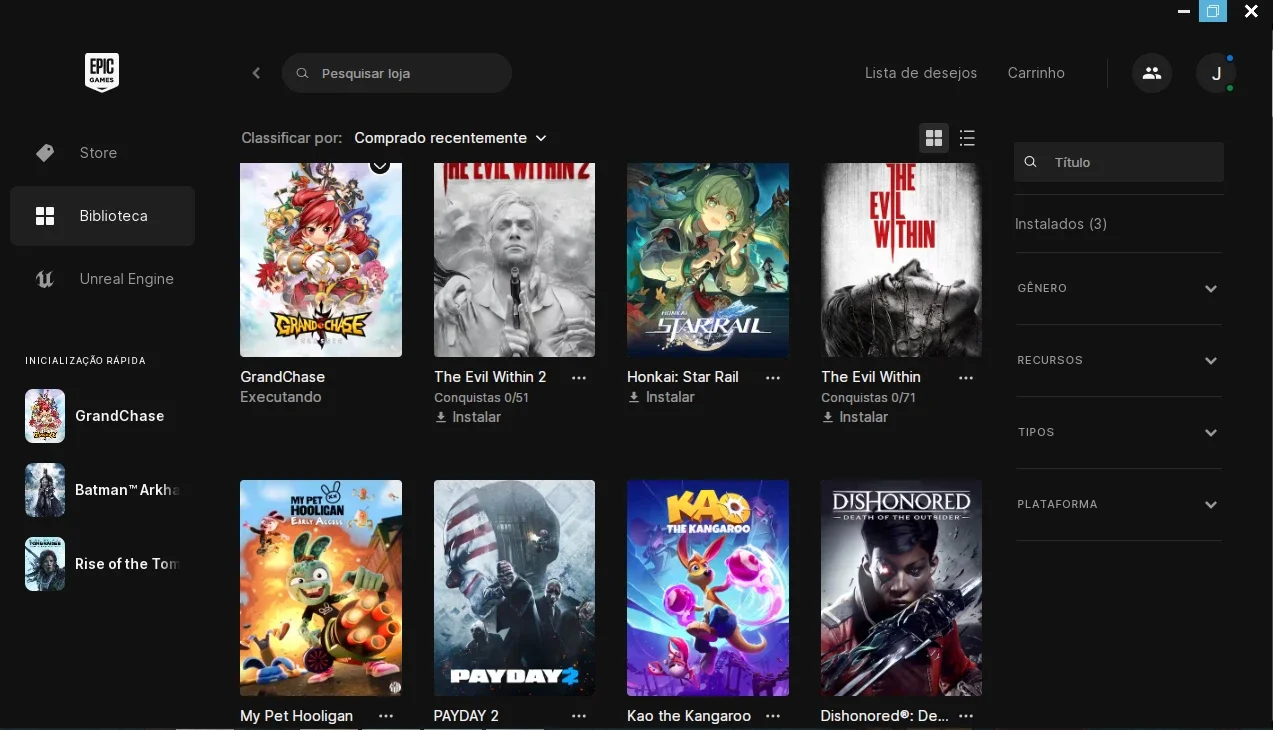
Task: Open Unreal Engine section label
Action: pyautogui.click(x=127, y=279)
